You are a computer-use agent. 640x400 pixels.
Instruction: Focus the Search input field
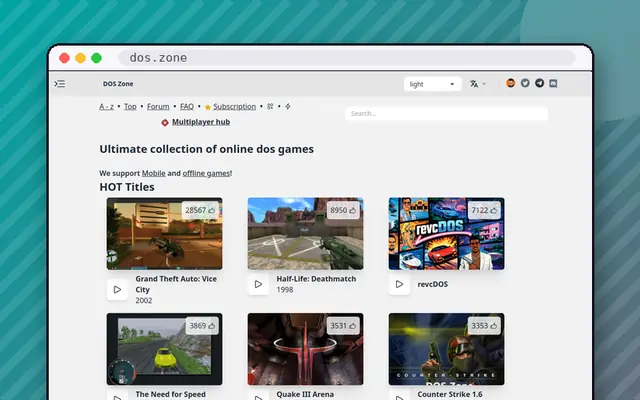pyautogui.click(x=447, y=113)
